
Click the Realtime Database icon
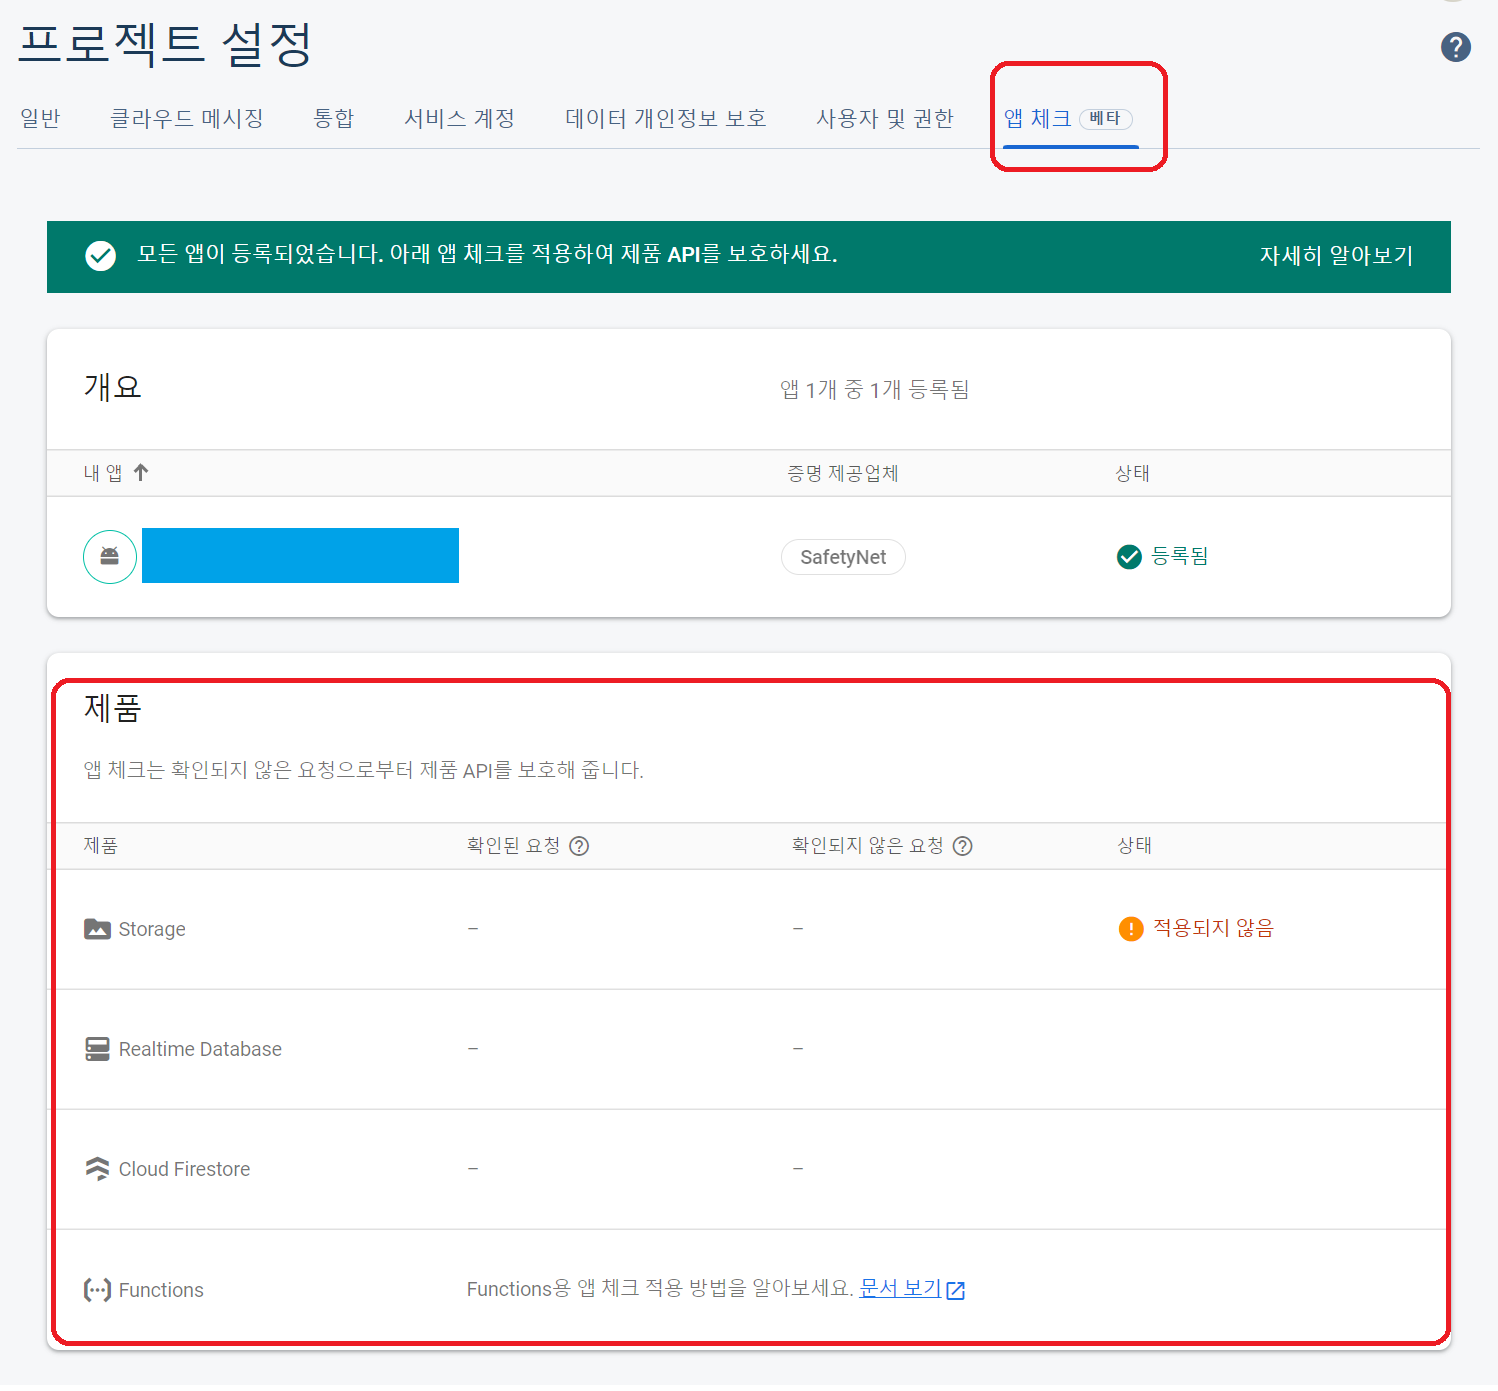97,1049
